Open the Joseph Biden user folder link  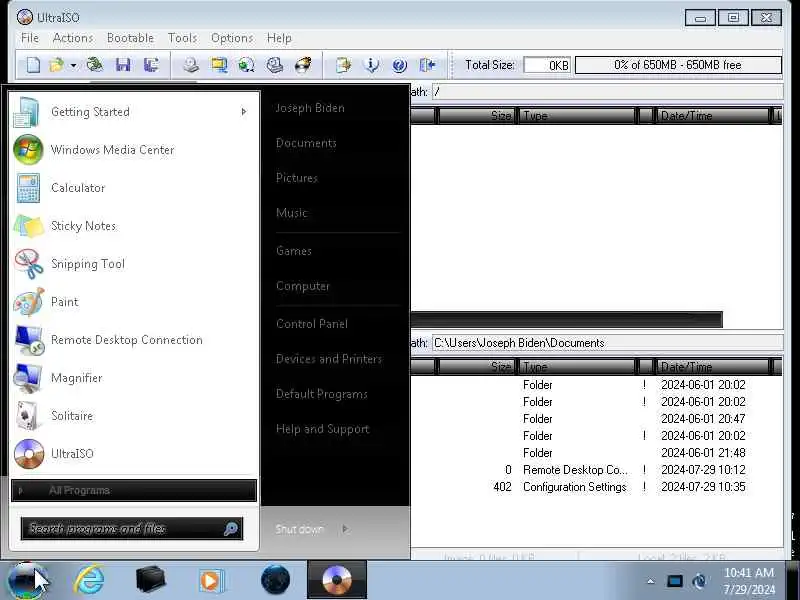[x=310, y=108]
